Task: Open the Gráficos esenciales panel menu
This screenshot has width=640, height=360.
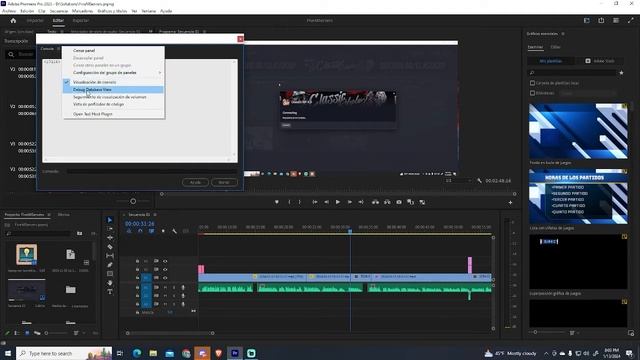Action: (x=563, y=34)
